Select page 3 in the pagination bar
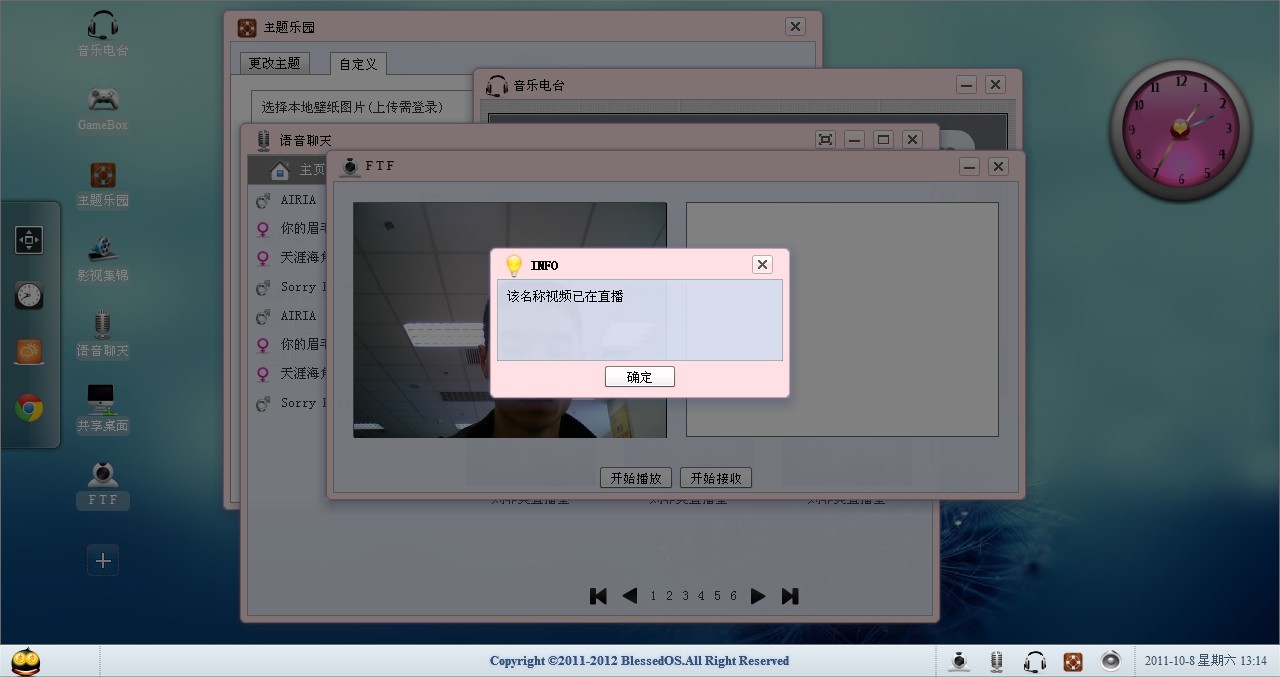This screenshot has height=677, width=1280. pos(684,595)
